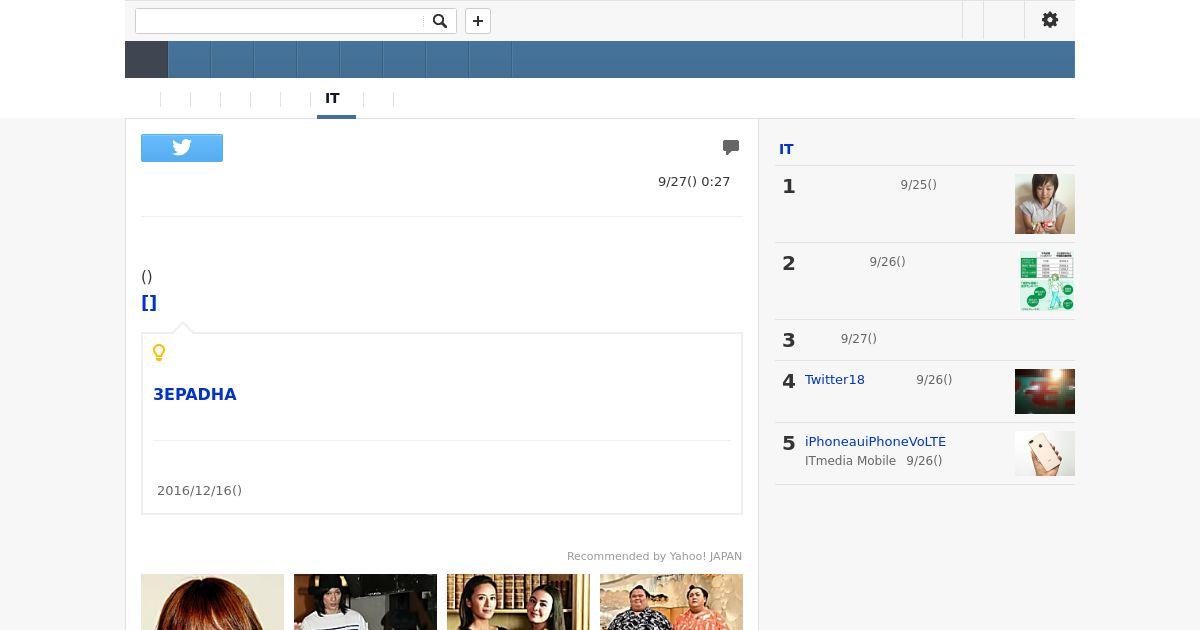Viewport: 1200px width, 630px height.
Task: Click ranking item 3 dated 9/27()
Action: [x=925, y=340]
